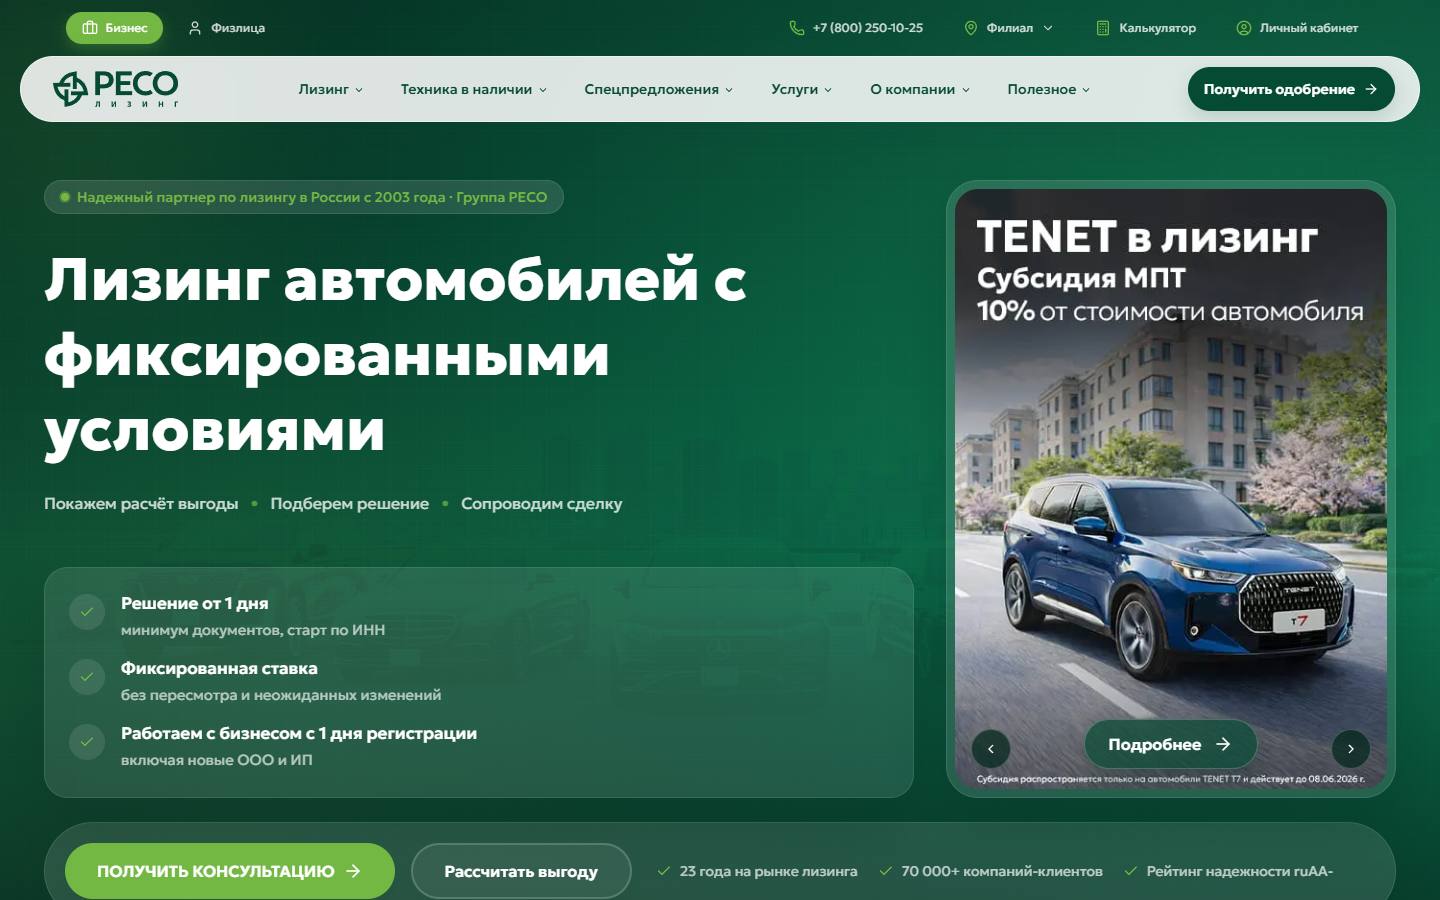1440x900 pixels.
Task: Click the arrow icon in ПОЛУЧИТЬ КОНСУЛЬТАЦИЮ
Action: 353,871
